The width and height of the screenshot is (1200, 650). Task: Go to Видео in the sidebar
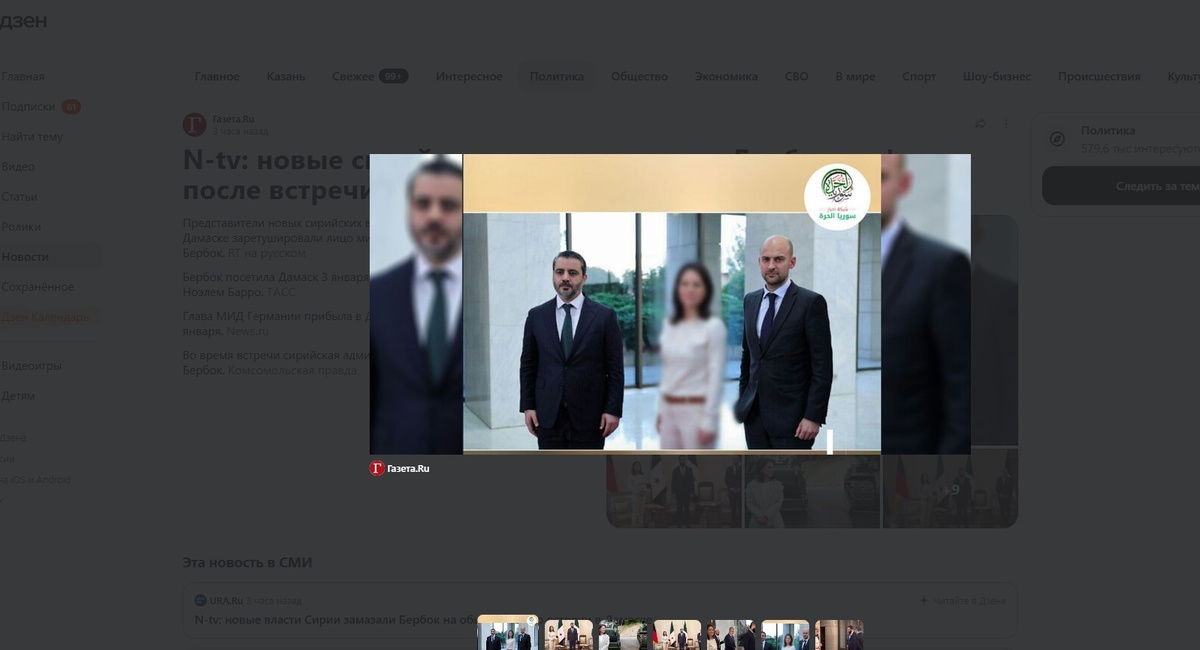pyautogui.click(x=18, y=167)
